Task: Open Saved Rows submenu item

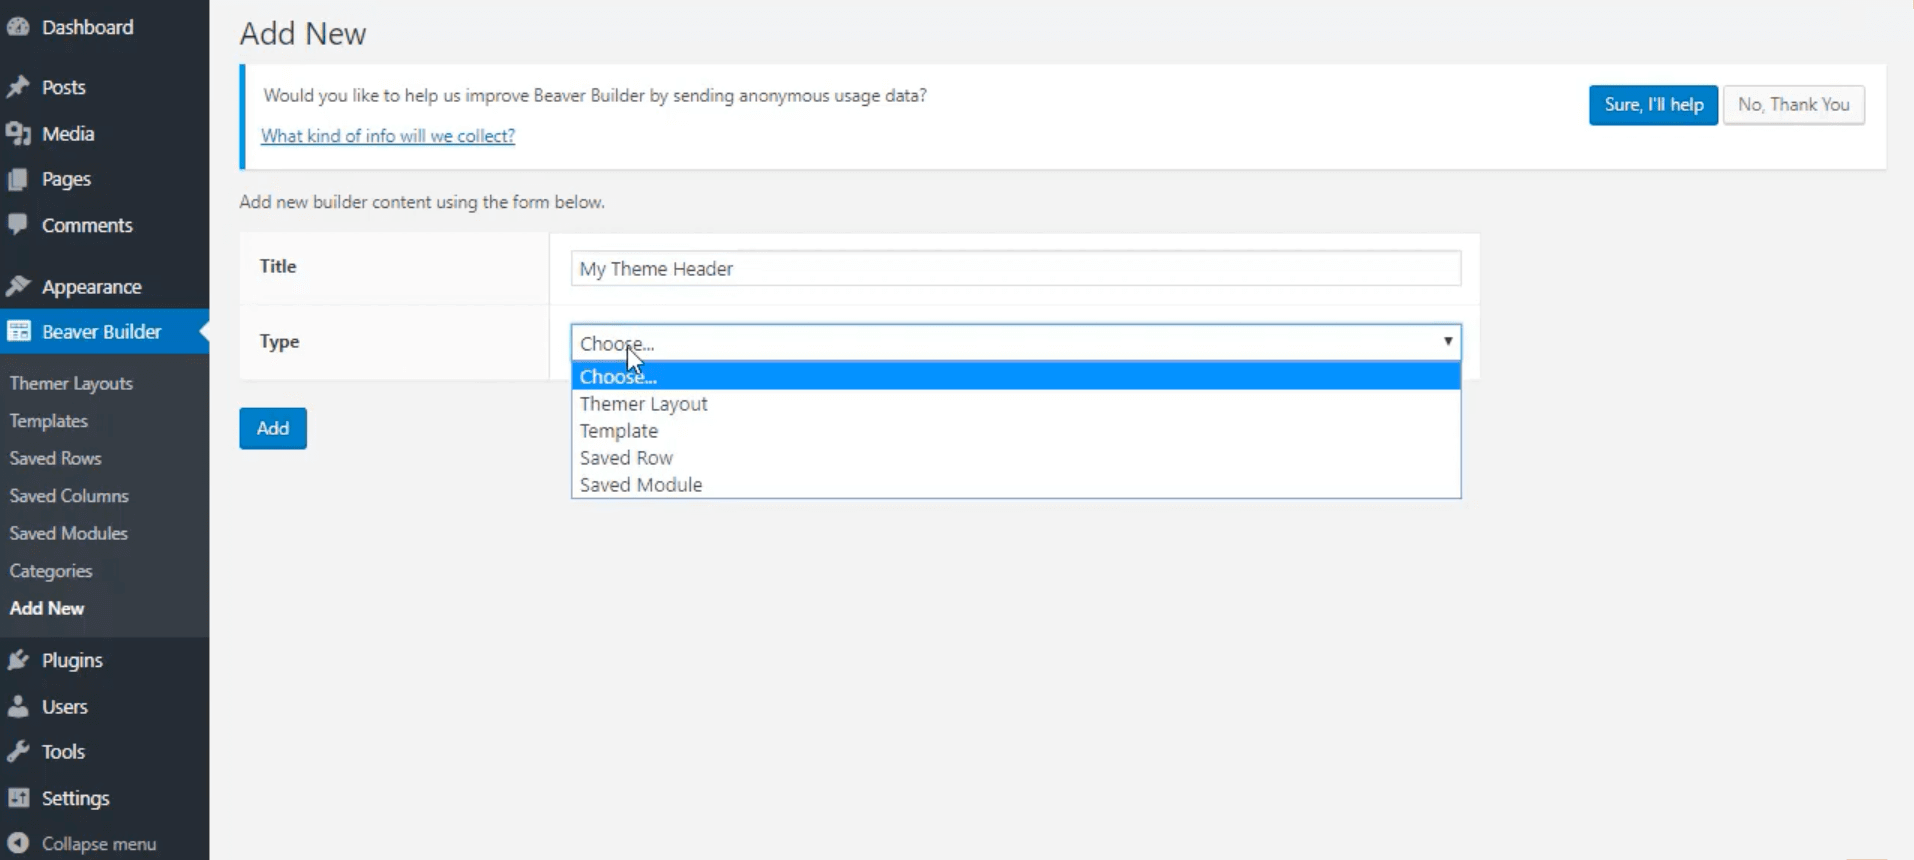Action: pos(55,458)
